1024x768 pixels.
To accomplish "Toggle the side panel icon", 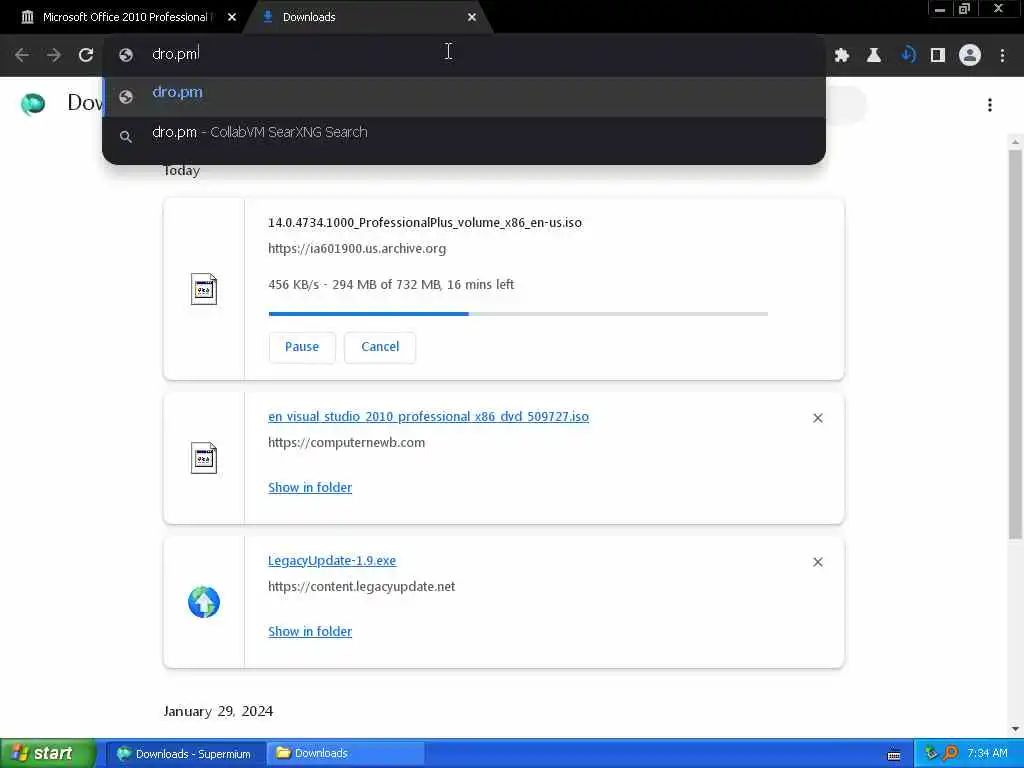I will click(x=938, y=56).
